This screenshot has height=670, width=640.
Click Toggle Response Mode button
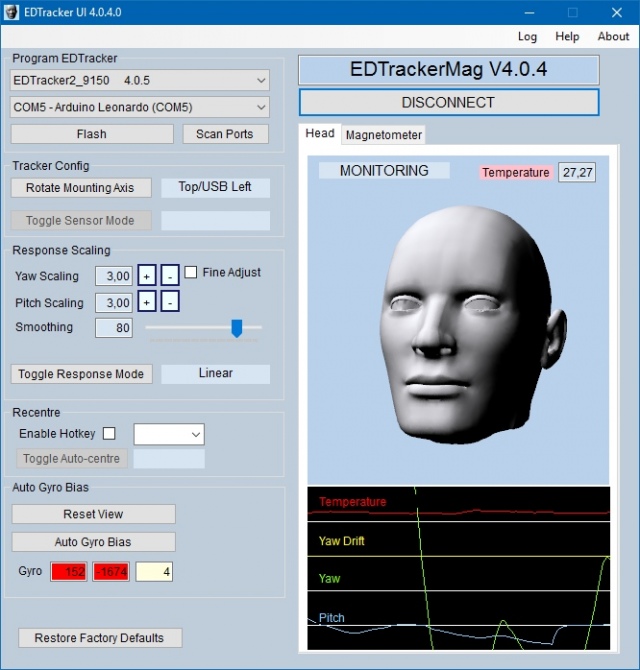click(81, 374)
